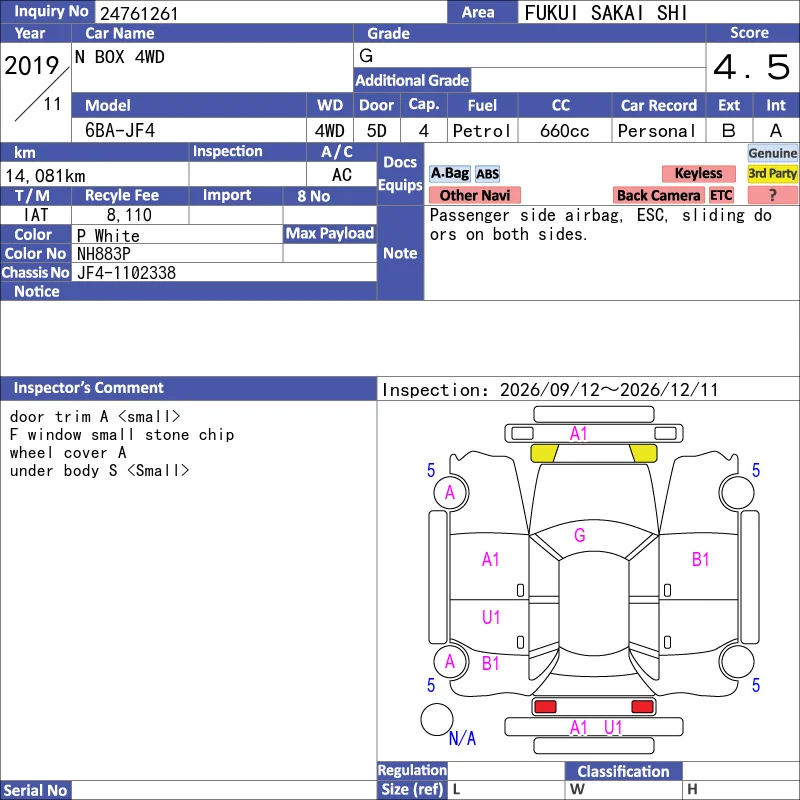Click the Other Navi badge
This screenshot has width=800, height=800.
[x=474, y=195]
